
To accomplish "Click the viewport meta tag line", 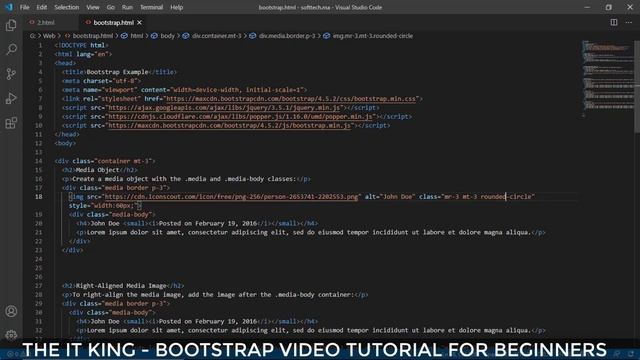I will click(x=184, y=90).
